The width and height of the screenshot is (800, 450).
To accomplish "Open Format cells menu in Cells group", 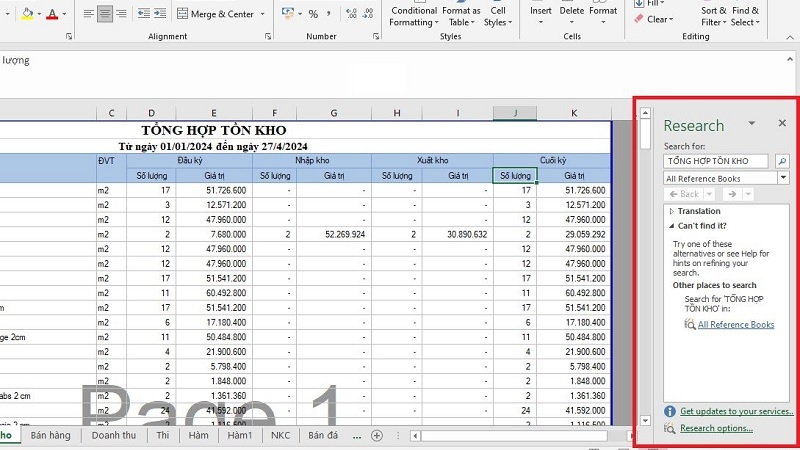I will pyautogui.click(x=603, y=14).
